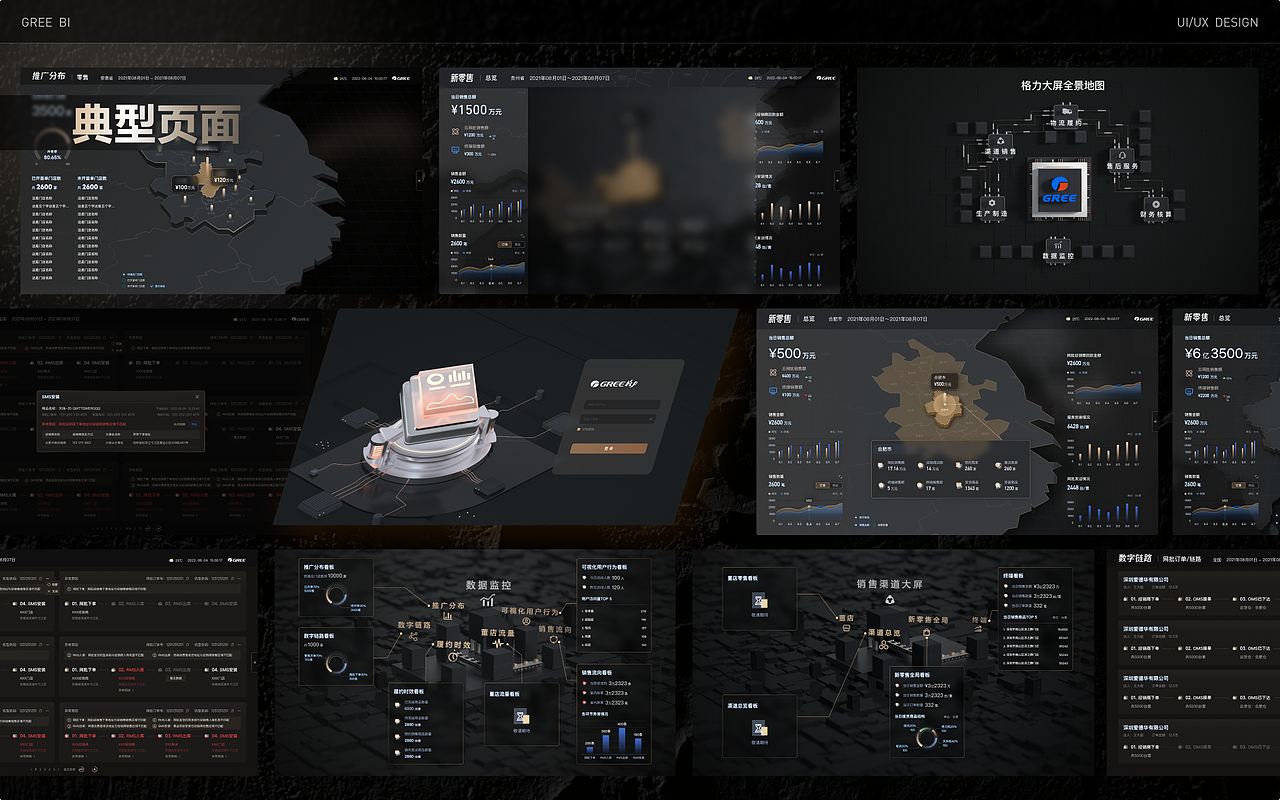Click the hourglass icon in 重店流量看板
Viewport: 1280px width, 800px height.
[522, 716]
